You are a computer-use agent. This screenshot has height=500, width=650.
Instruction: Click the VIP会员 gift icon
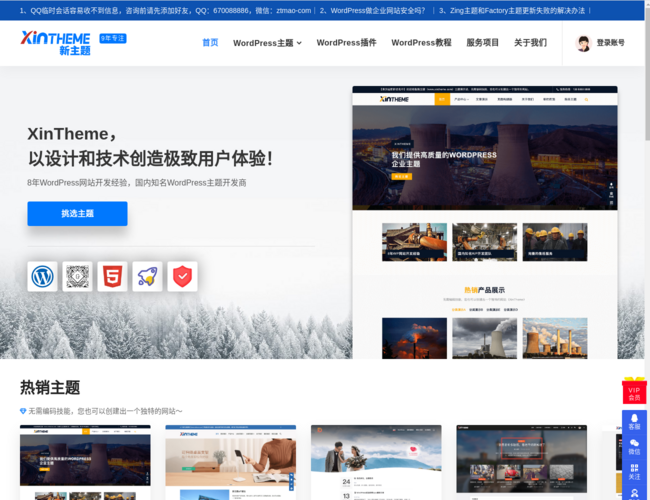tap(634, 391)
